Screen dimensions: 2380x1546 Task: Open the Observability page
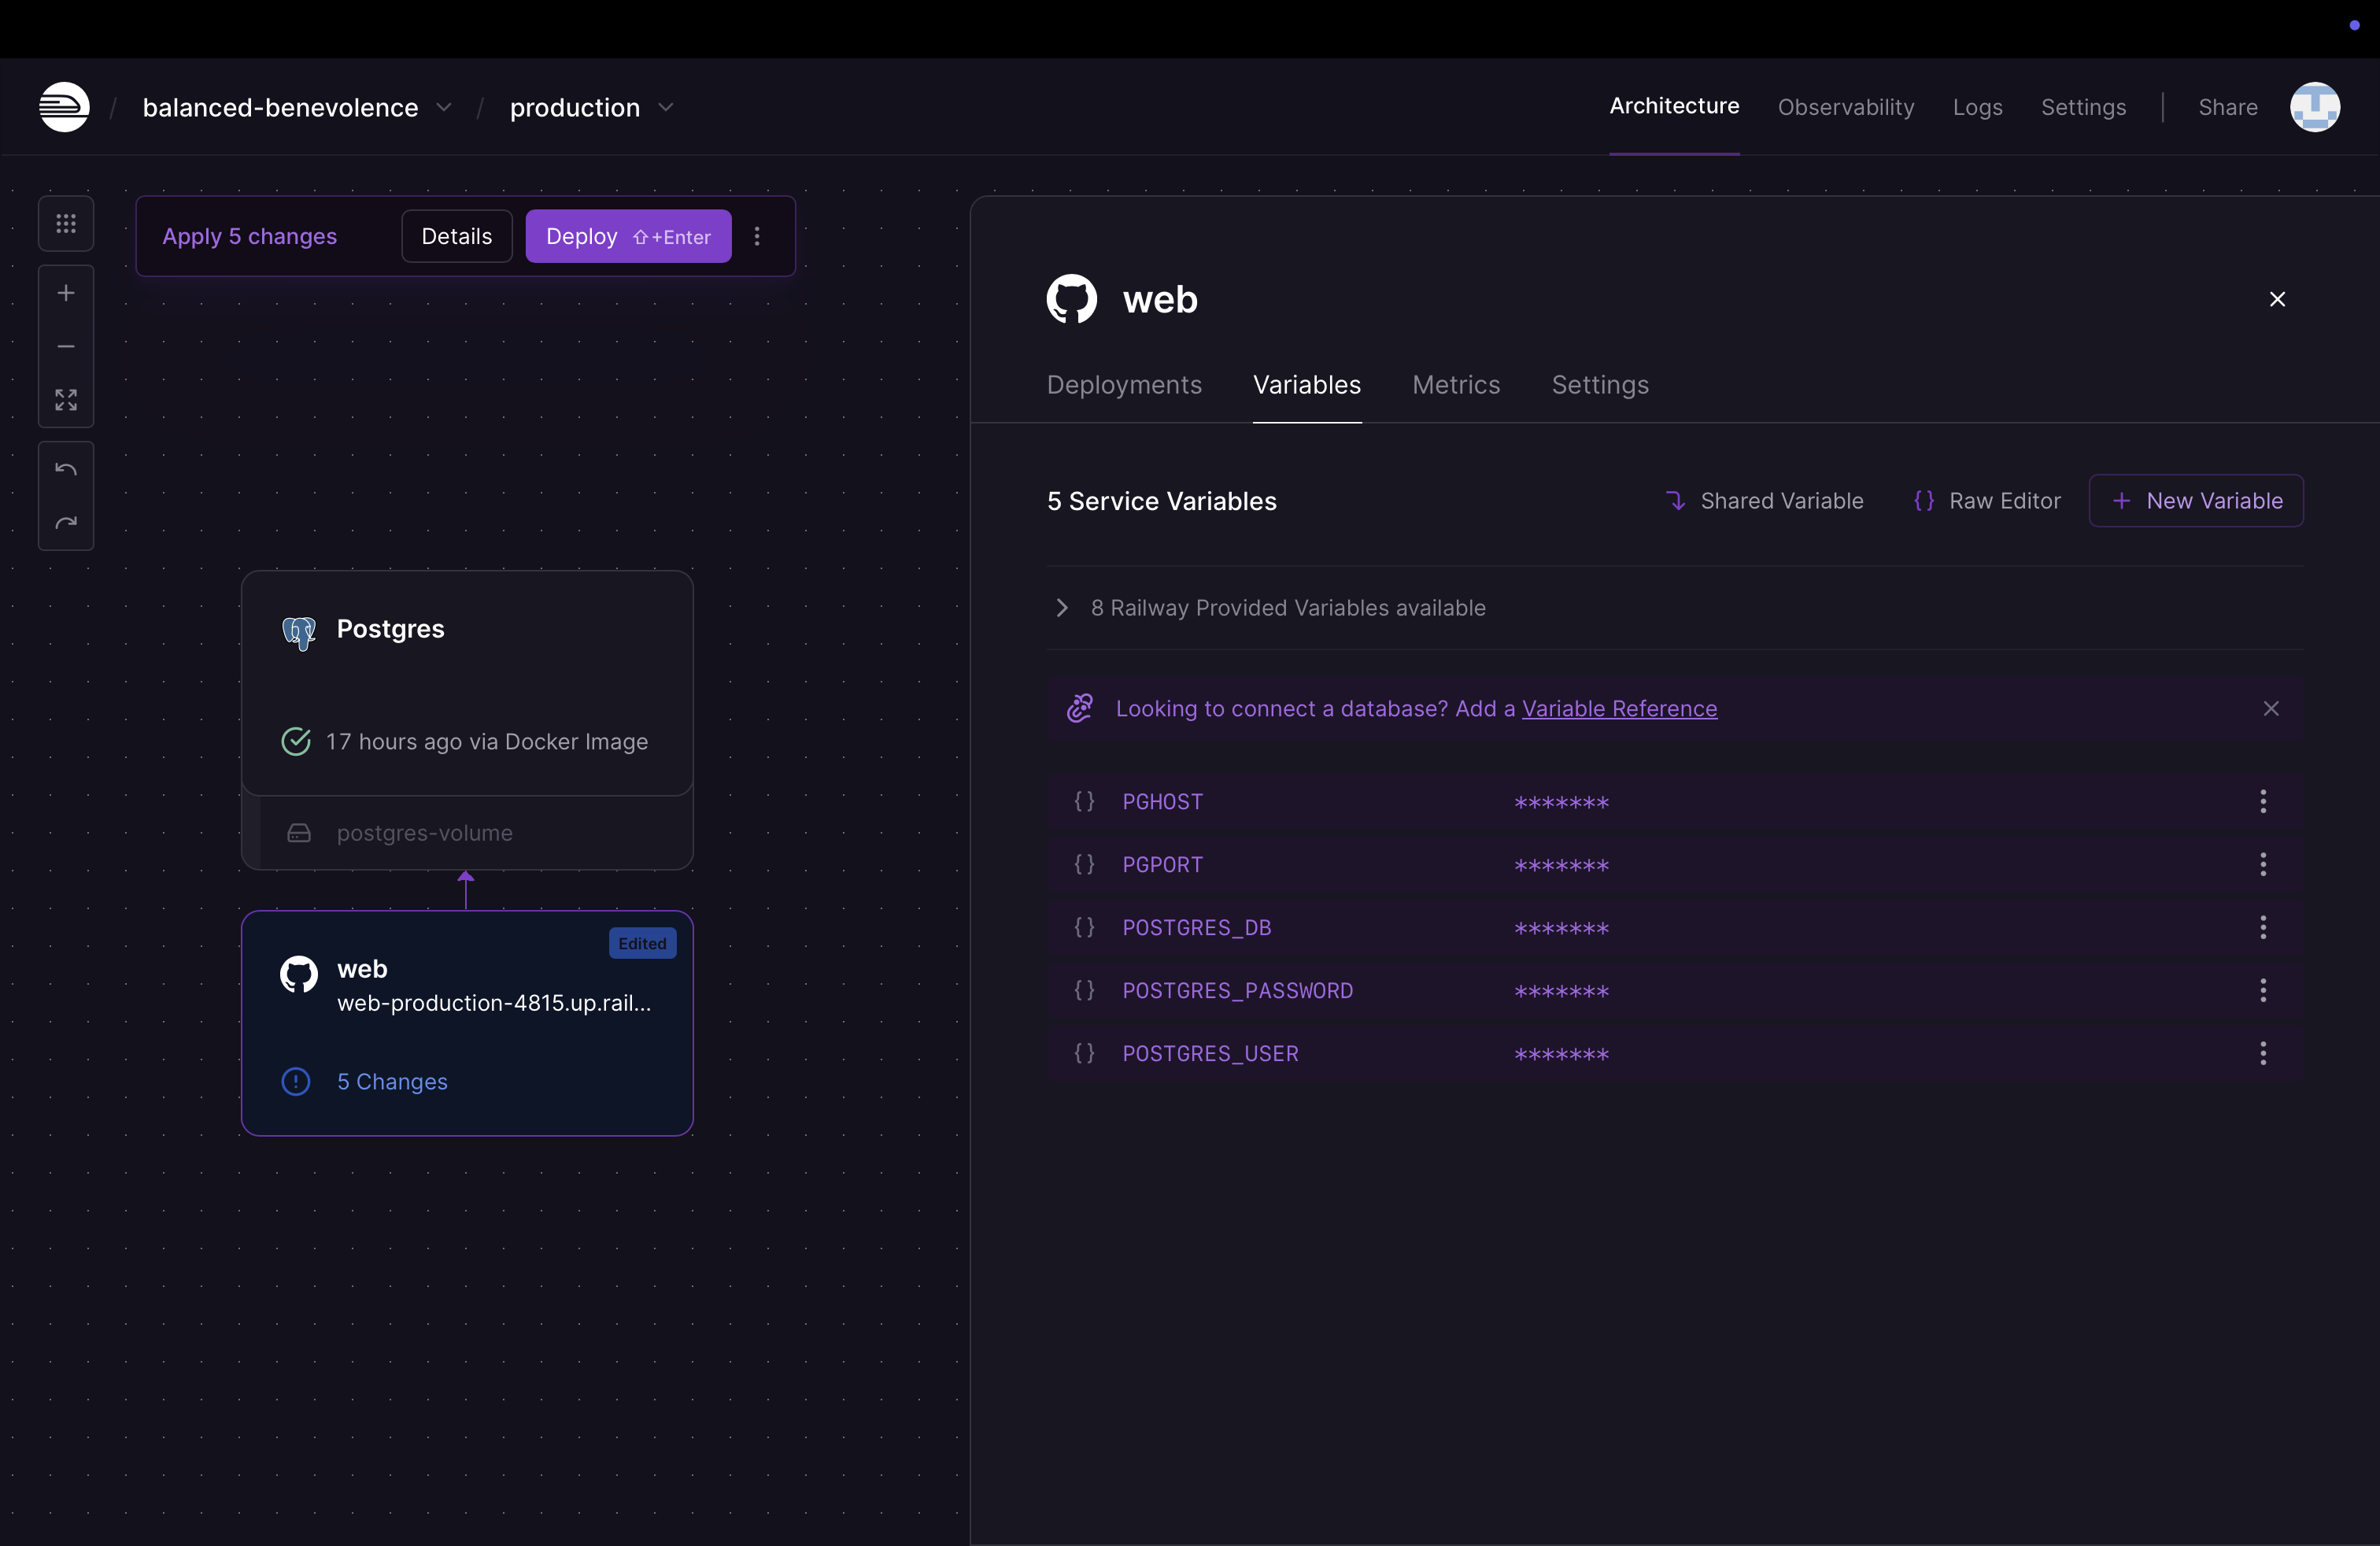(x=1845, y=107)
